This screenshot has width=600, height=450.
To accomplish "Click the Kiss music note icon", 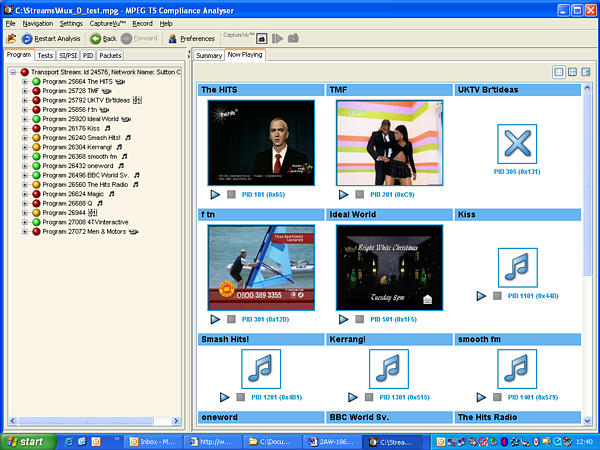I will [517, 267].
